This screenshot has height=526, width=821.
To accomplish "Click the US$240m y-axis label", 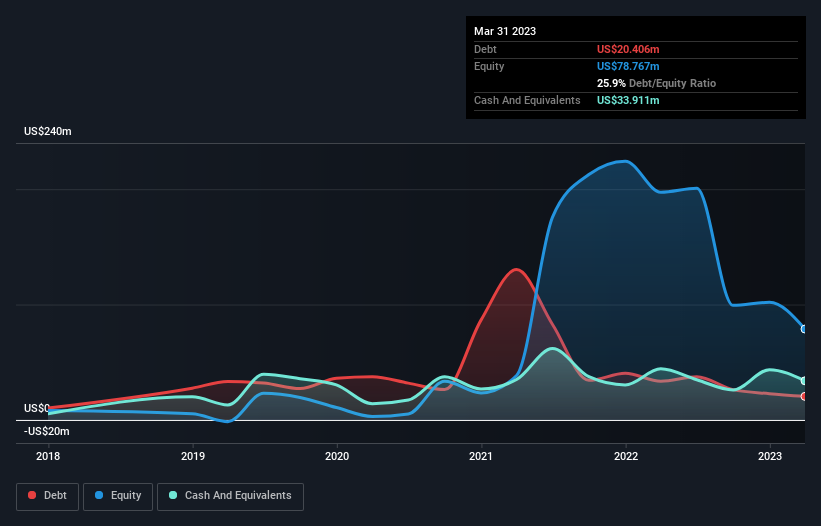I will (x=48, y=131).
